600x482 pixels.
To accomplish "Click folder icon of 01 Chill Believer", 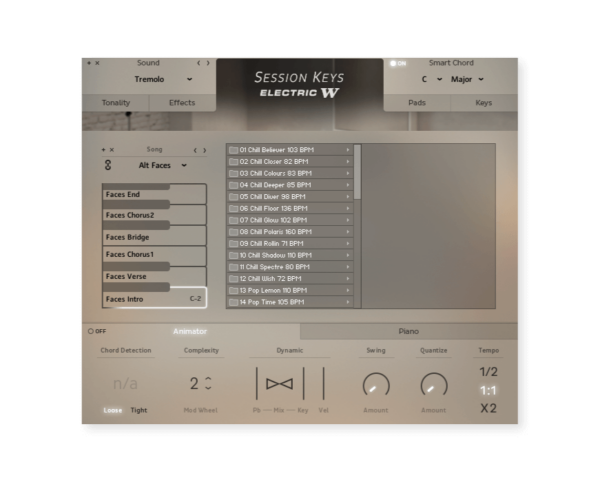I will tap(233, 150).
